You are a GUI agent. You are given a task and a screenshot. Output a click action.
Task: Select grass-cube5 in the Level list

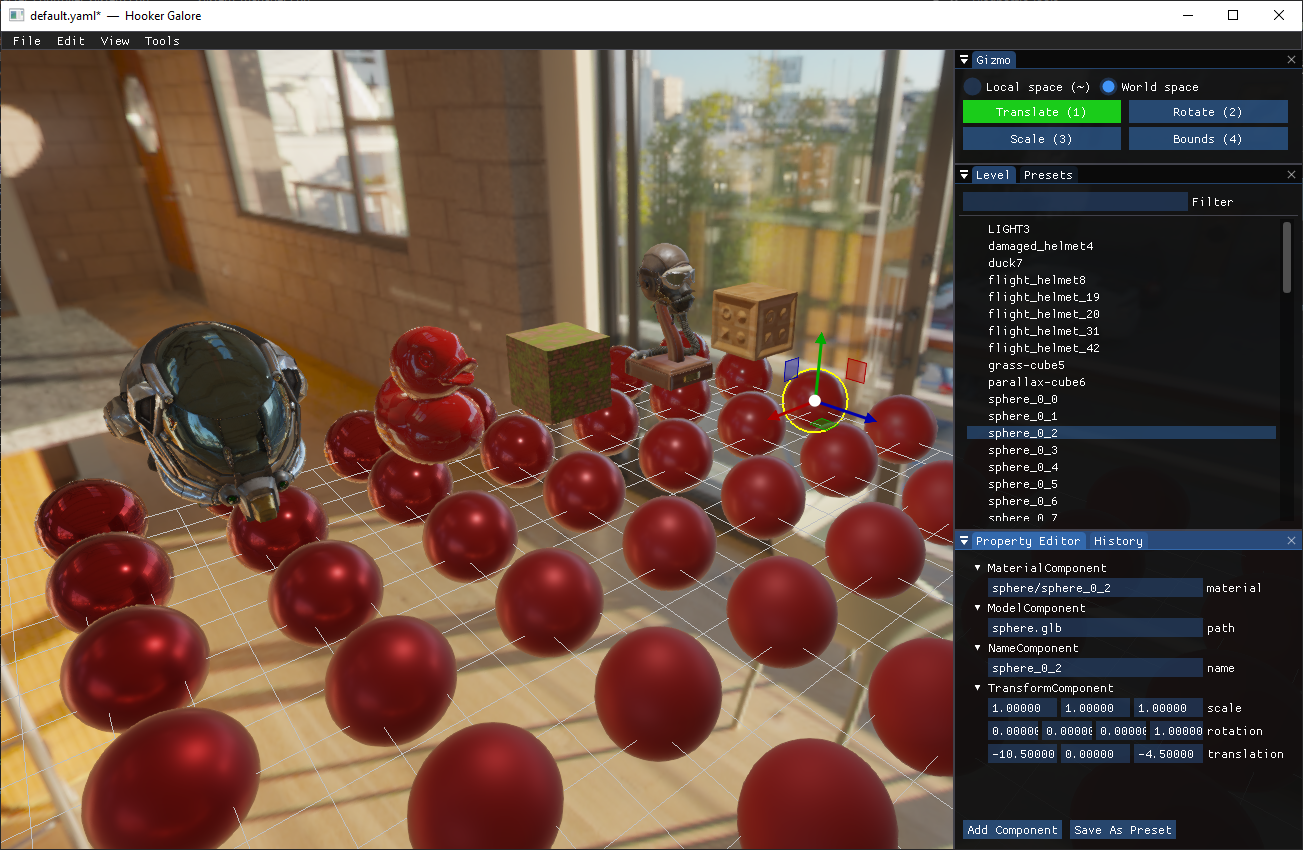click(1121, 365)
